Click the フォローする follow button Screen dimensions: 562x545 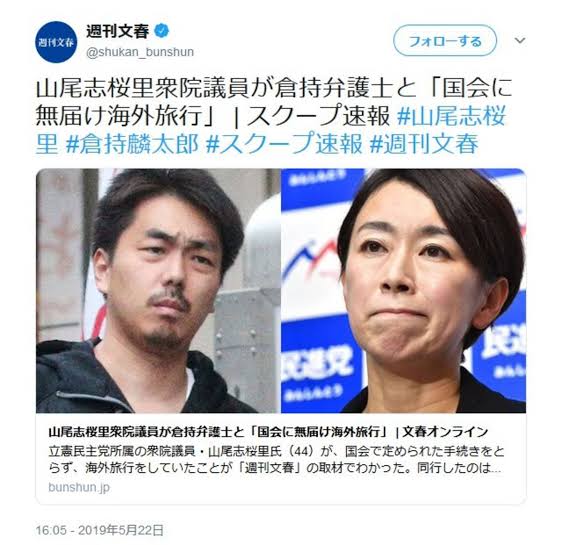tap(445, 40)
